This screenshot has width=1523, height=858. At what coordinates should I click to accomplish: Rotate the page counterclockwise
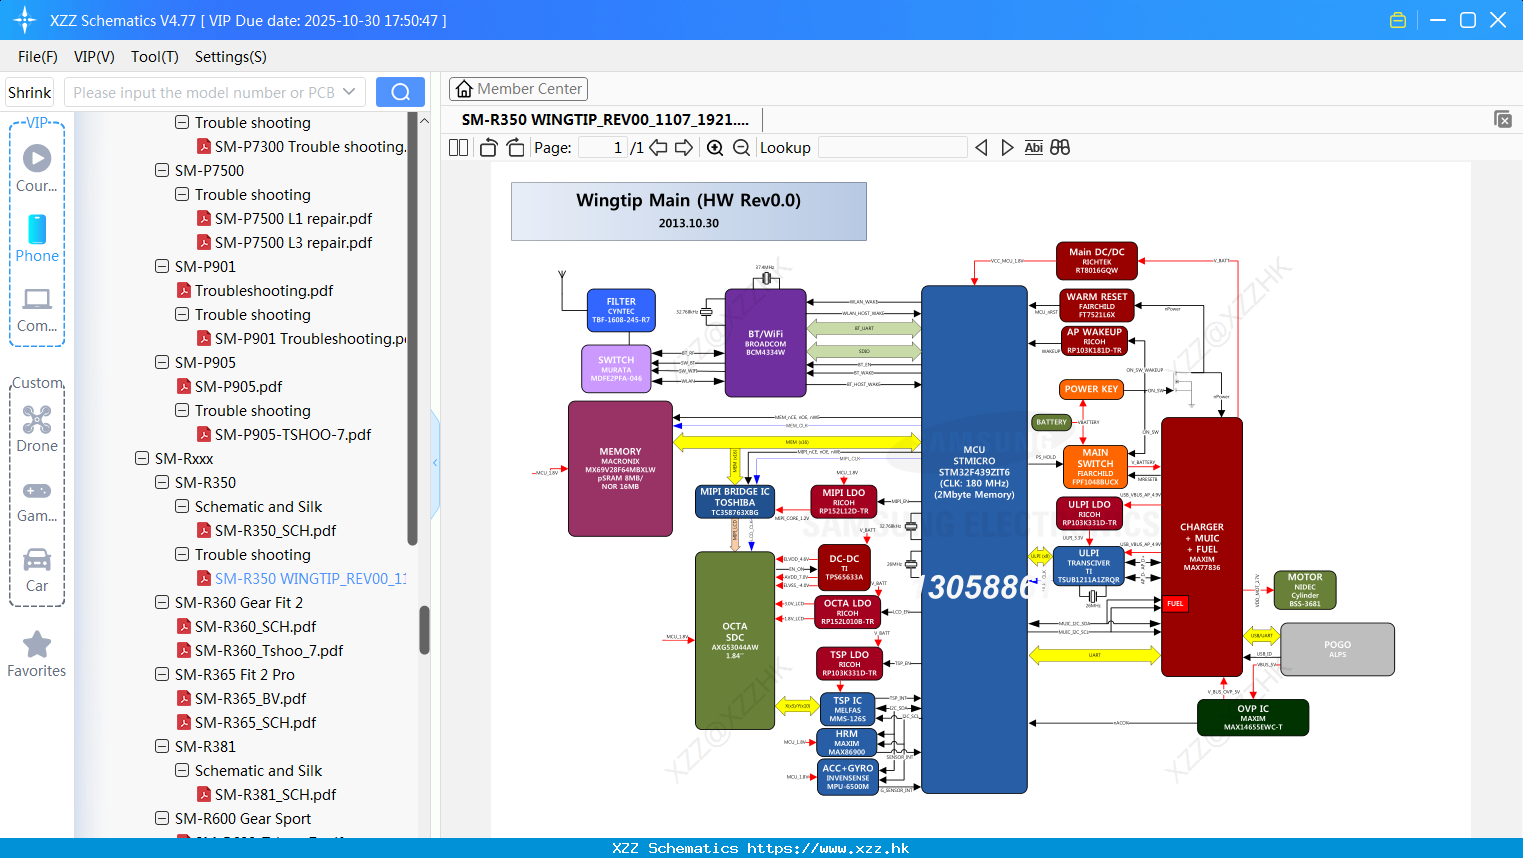tap(488, 148)
